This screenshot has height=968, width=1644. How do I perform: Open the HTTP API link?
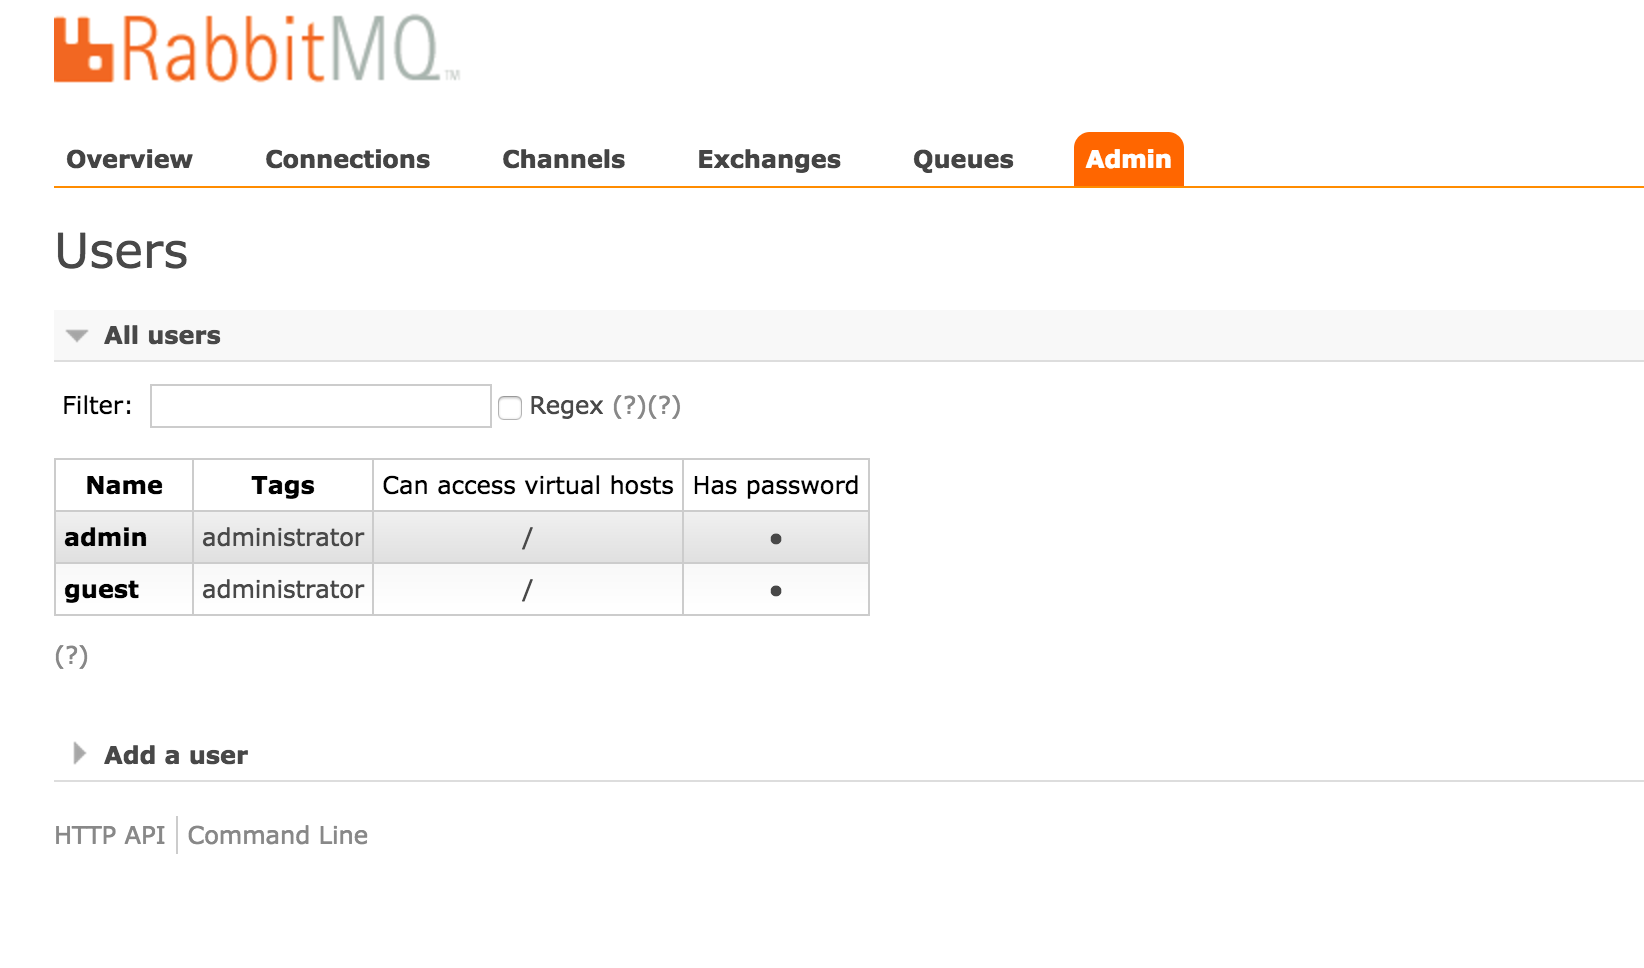(x=110, y=835)
